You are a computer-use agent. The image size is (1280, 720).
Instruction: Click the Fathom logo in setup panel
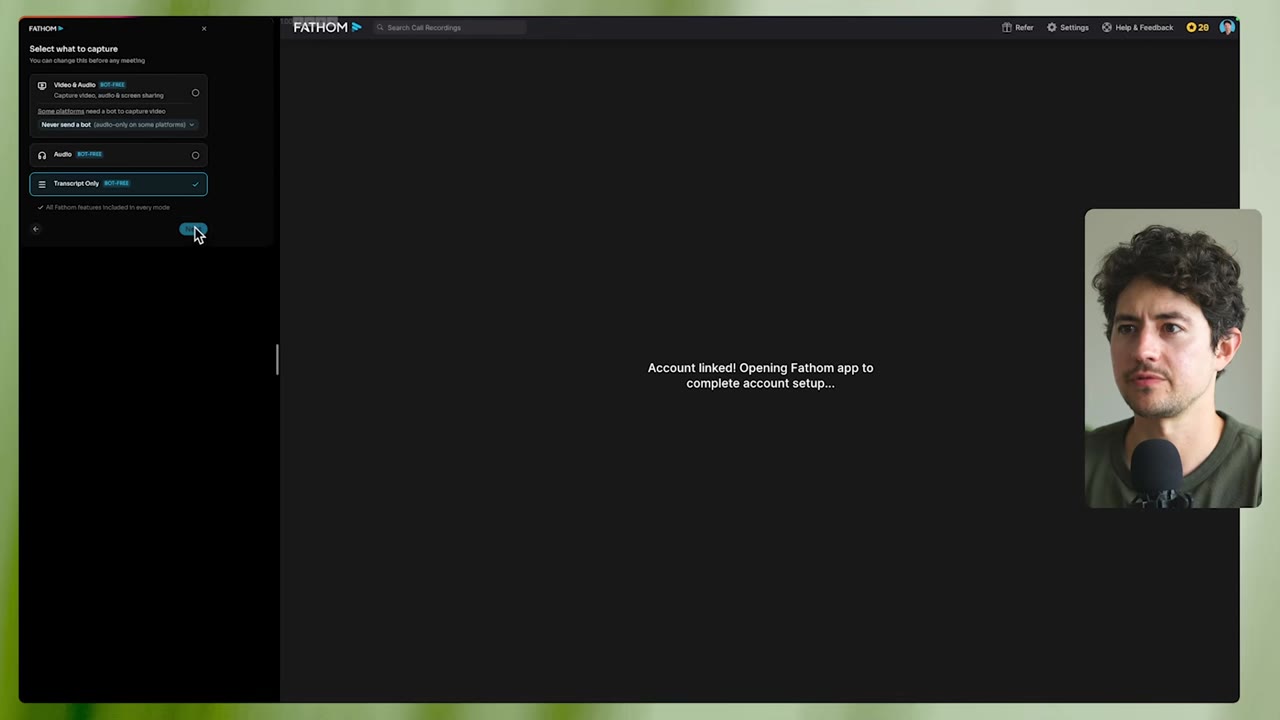[46, 28]
